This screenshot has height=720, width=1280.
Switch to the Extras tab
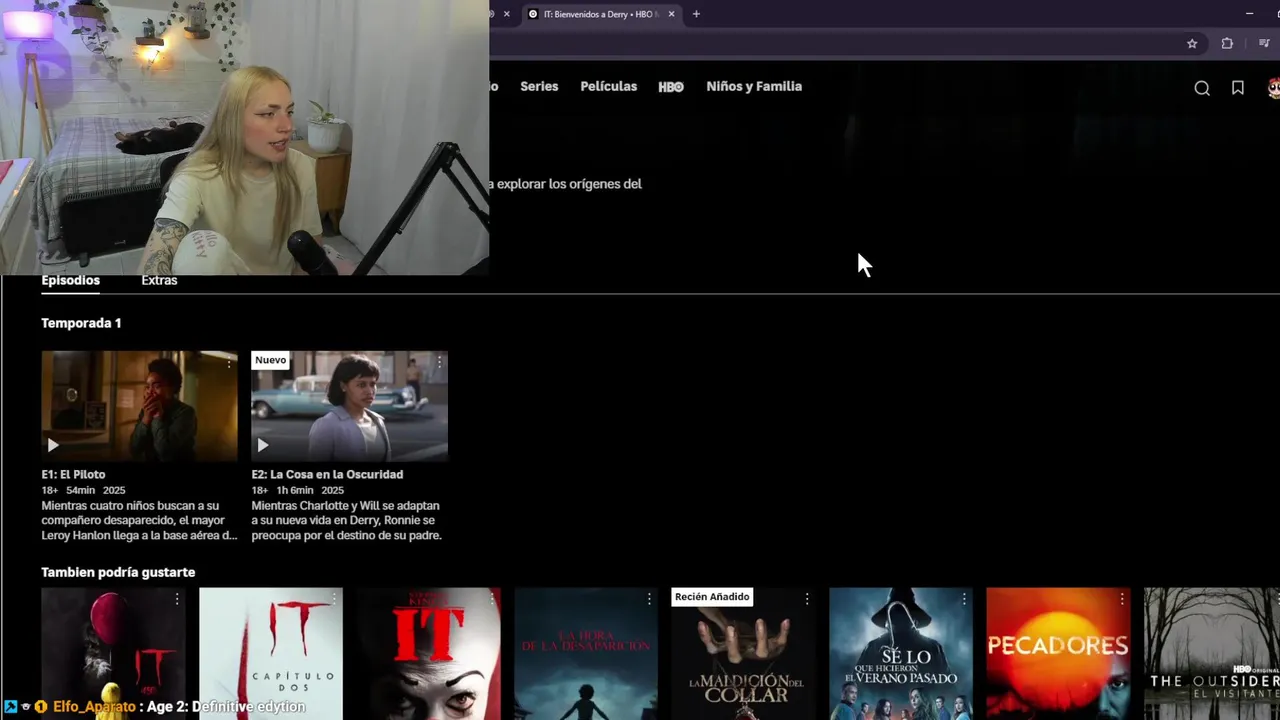click(x=159, y=280)
